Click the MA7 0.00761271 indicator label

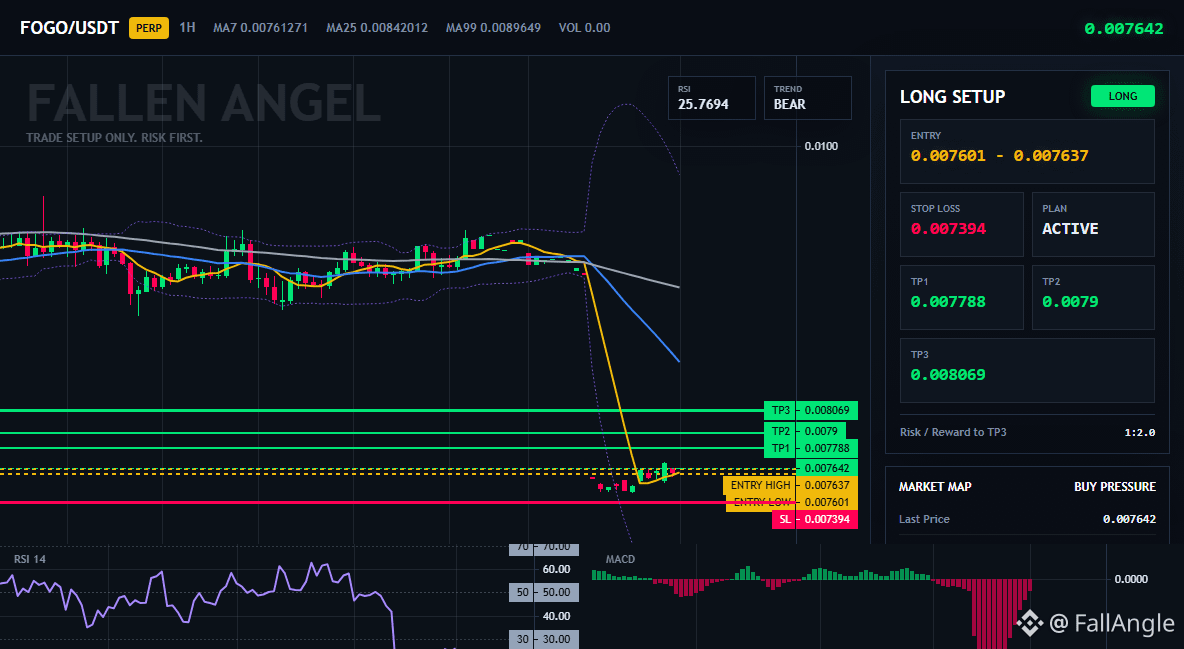pyautogui.click(x=261, y=28)
